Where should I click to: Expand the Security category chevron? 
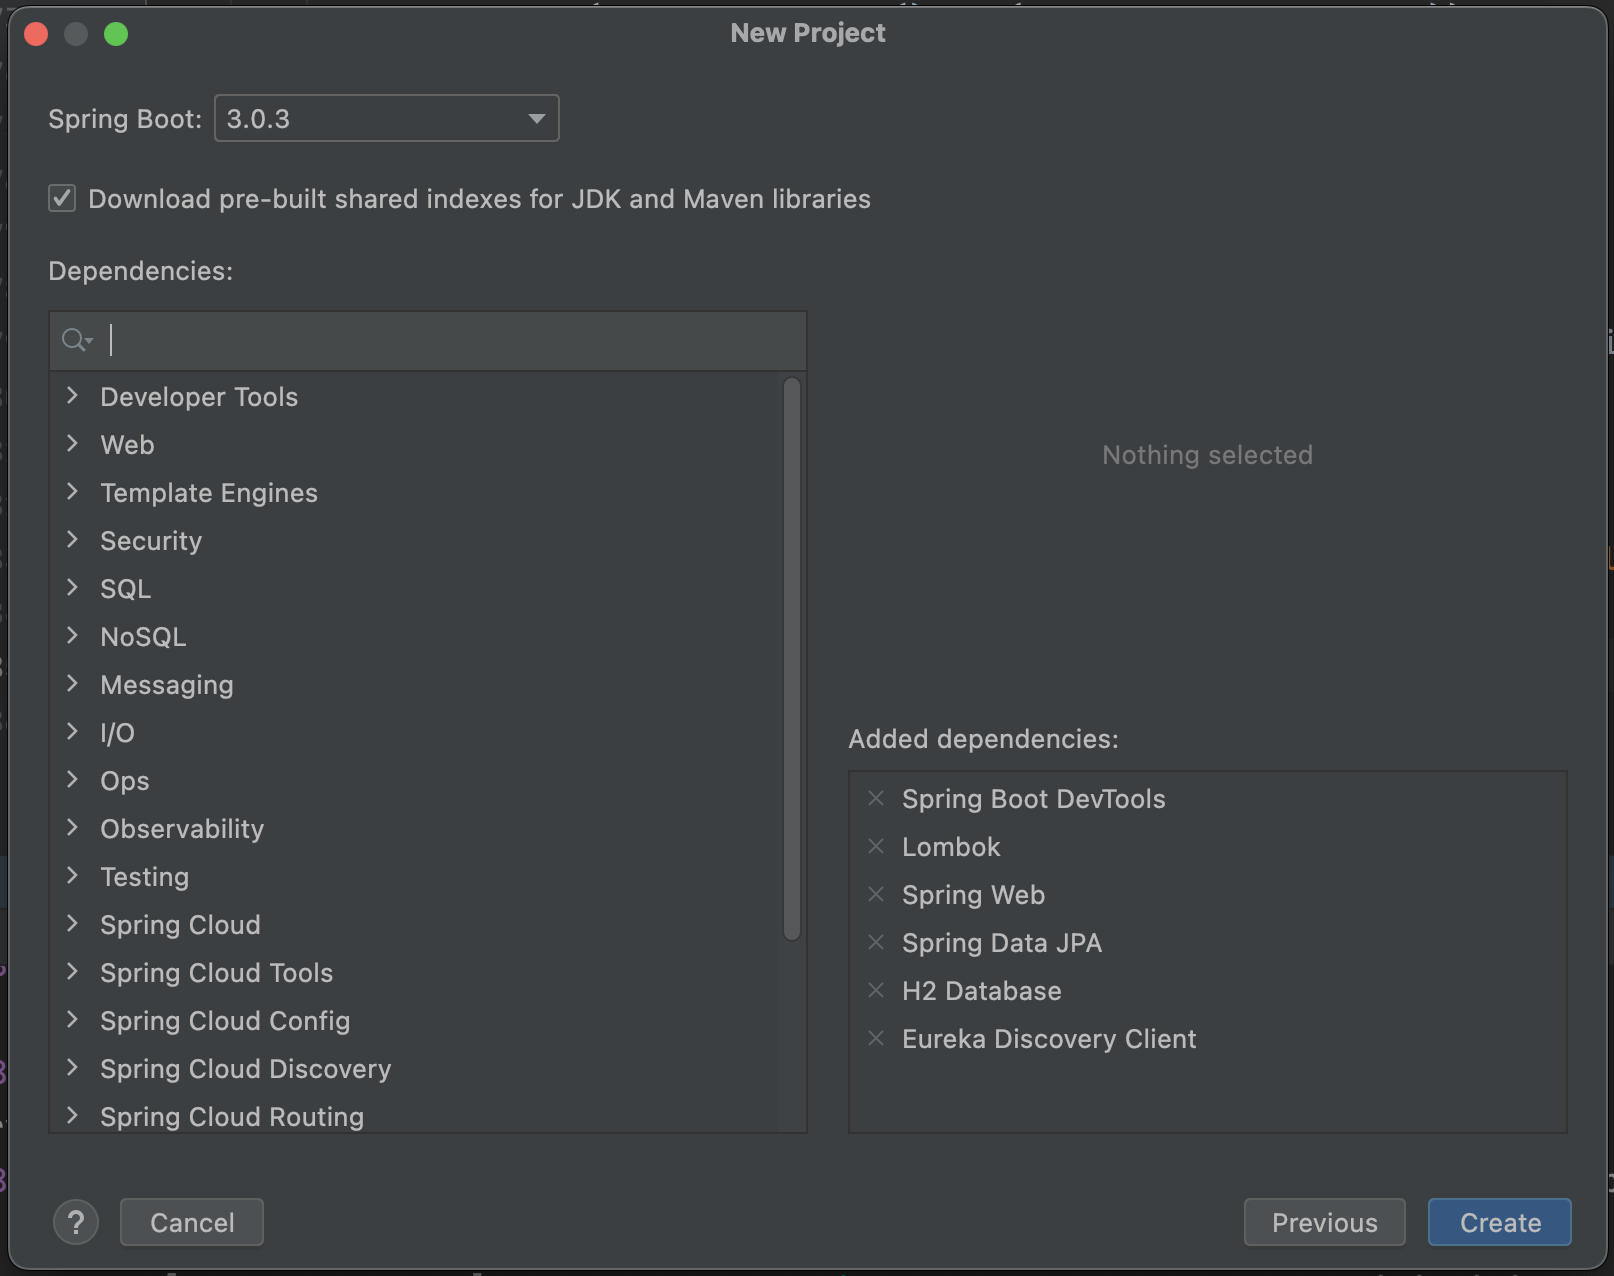coord(72,540)
